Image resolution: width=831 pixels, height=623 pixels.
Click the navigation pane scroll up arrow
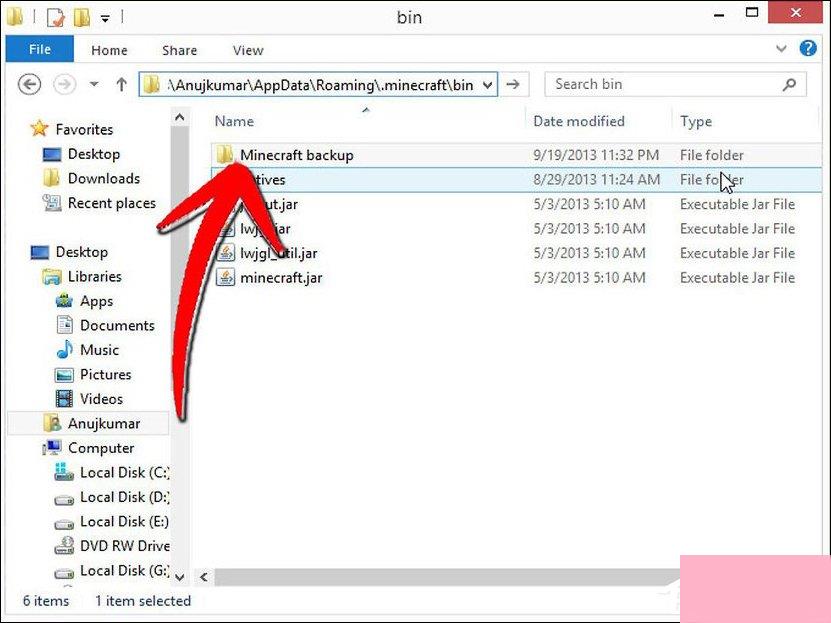point(180,117)
